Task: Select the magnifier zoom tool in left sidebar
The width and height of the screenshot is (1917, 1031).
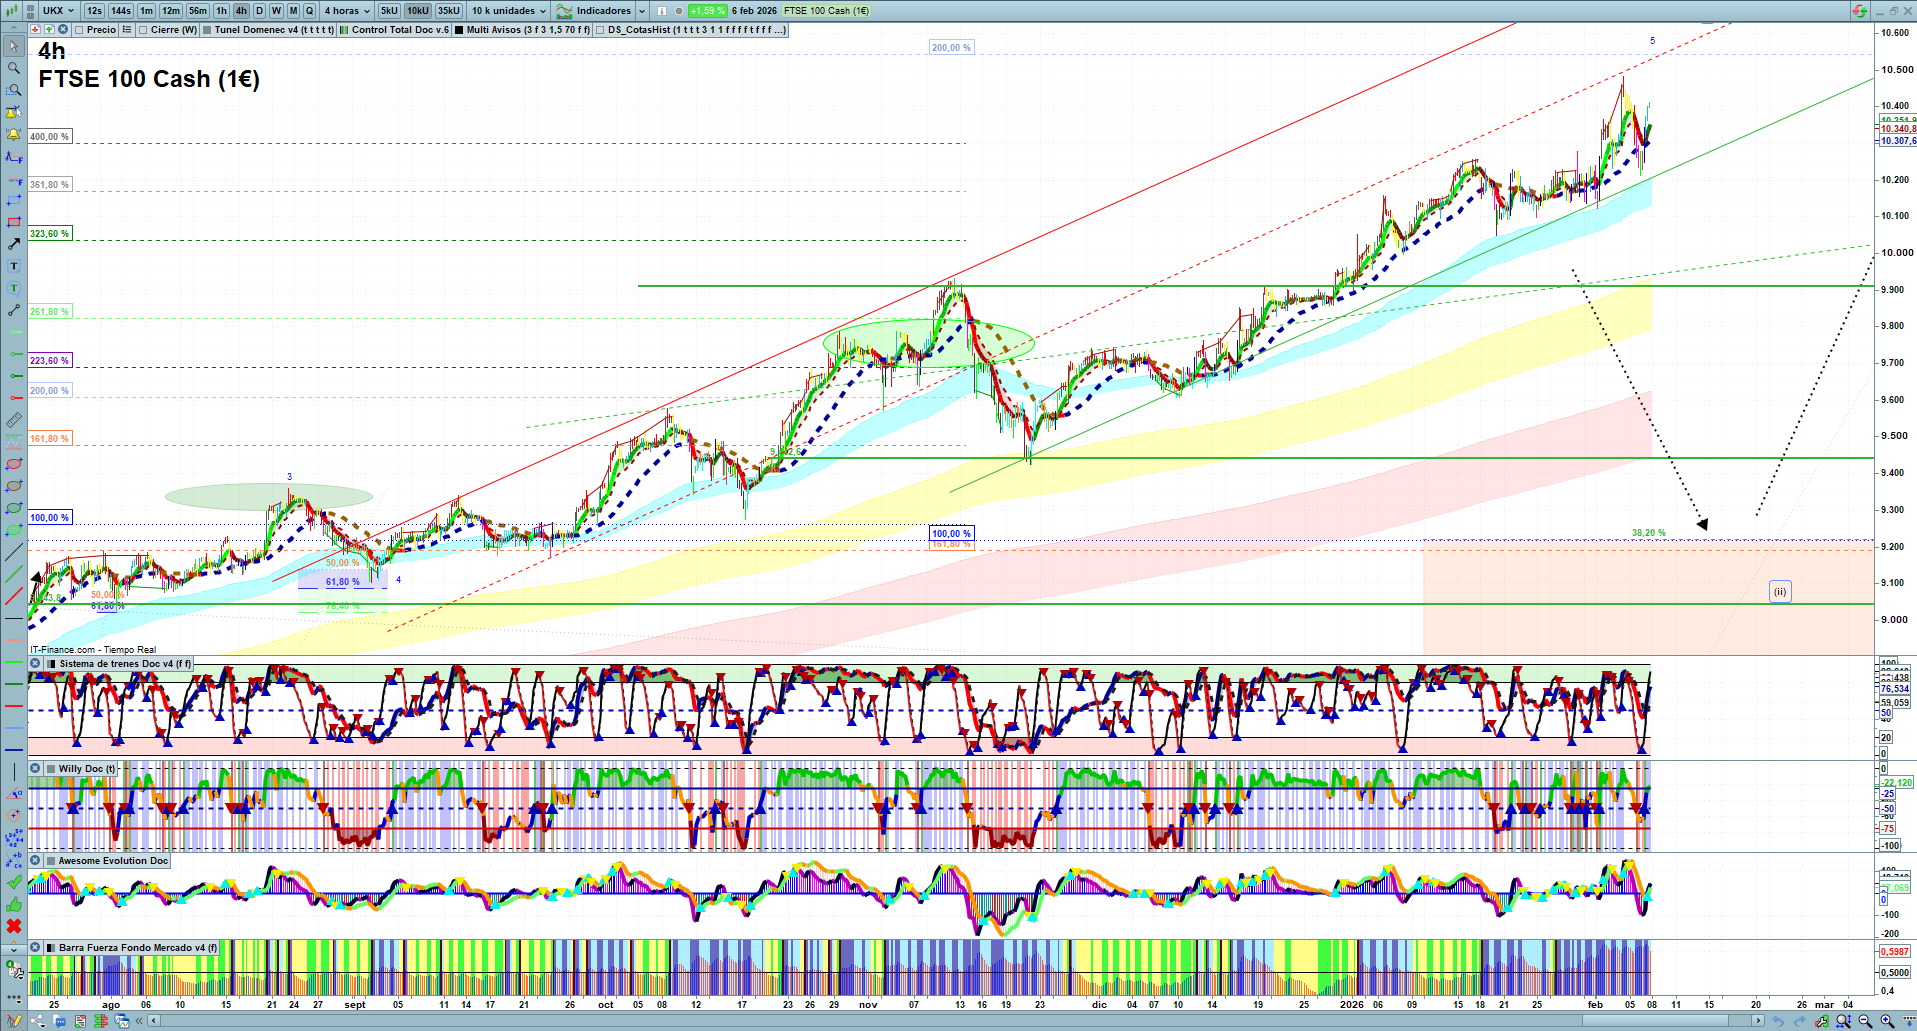Action: pos(14,68)
